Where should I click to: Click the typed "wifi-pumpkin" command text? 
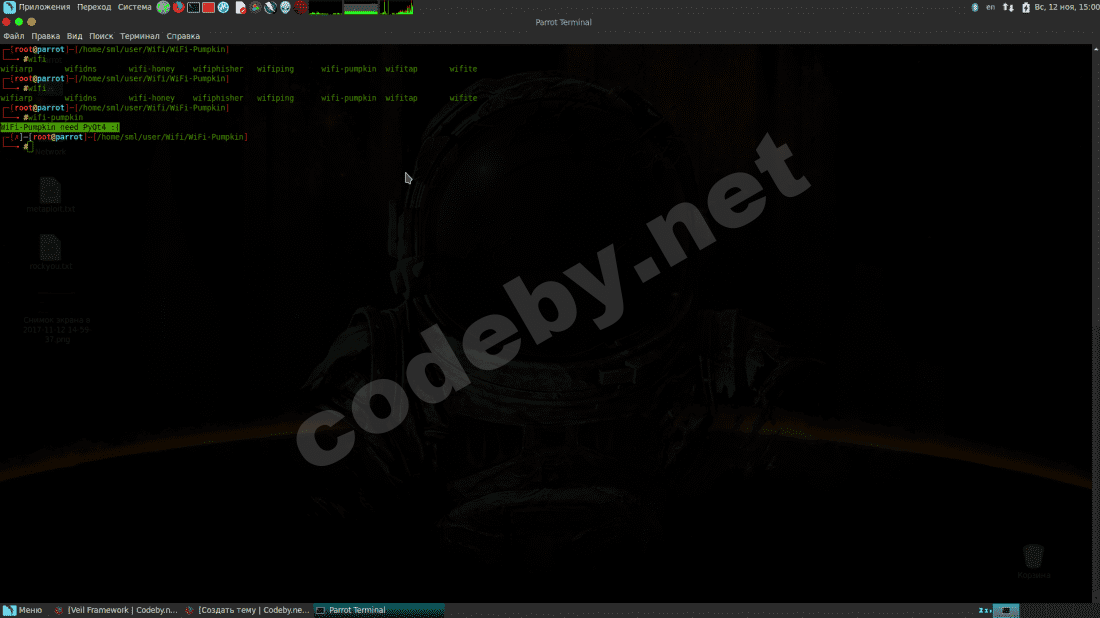tap(55, 117)
